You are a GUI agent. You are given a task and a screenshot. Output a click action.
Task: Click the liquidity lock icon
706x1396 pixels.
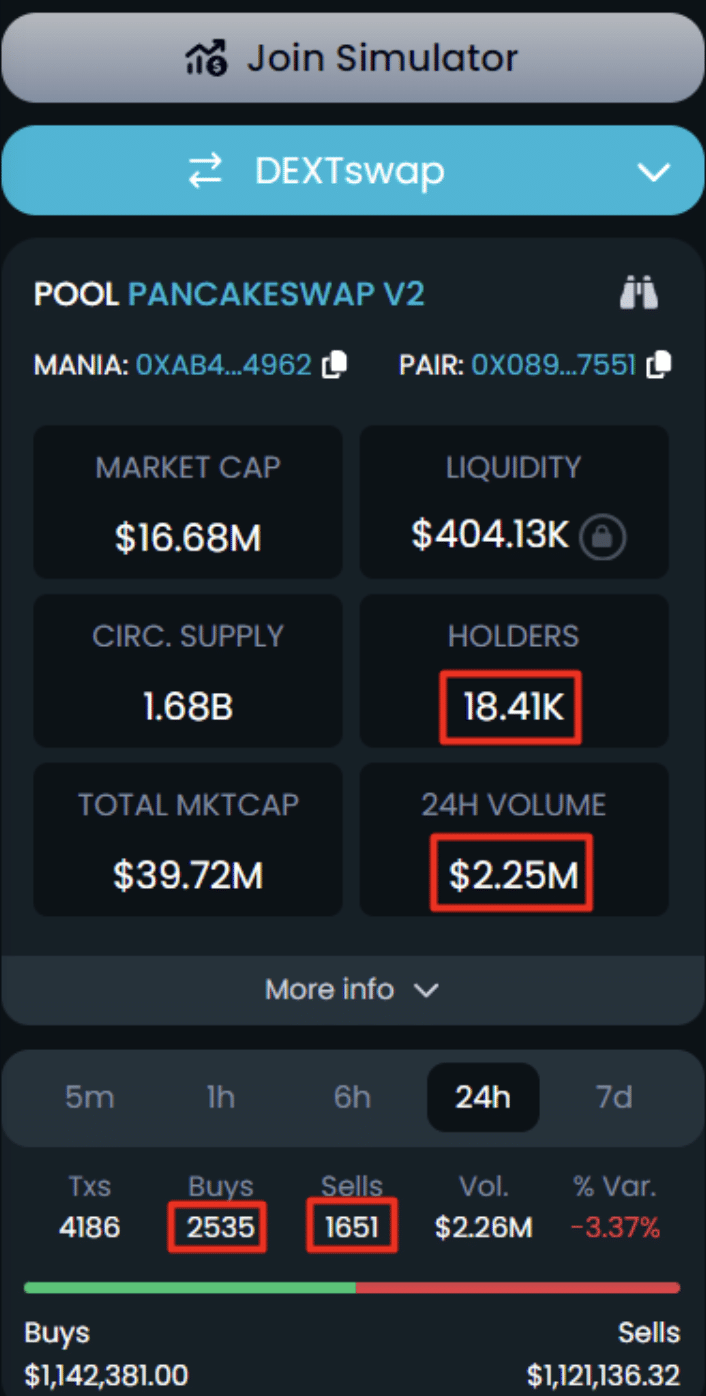pos(603,538)
